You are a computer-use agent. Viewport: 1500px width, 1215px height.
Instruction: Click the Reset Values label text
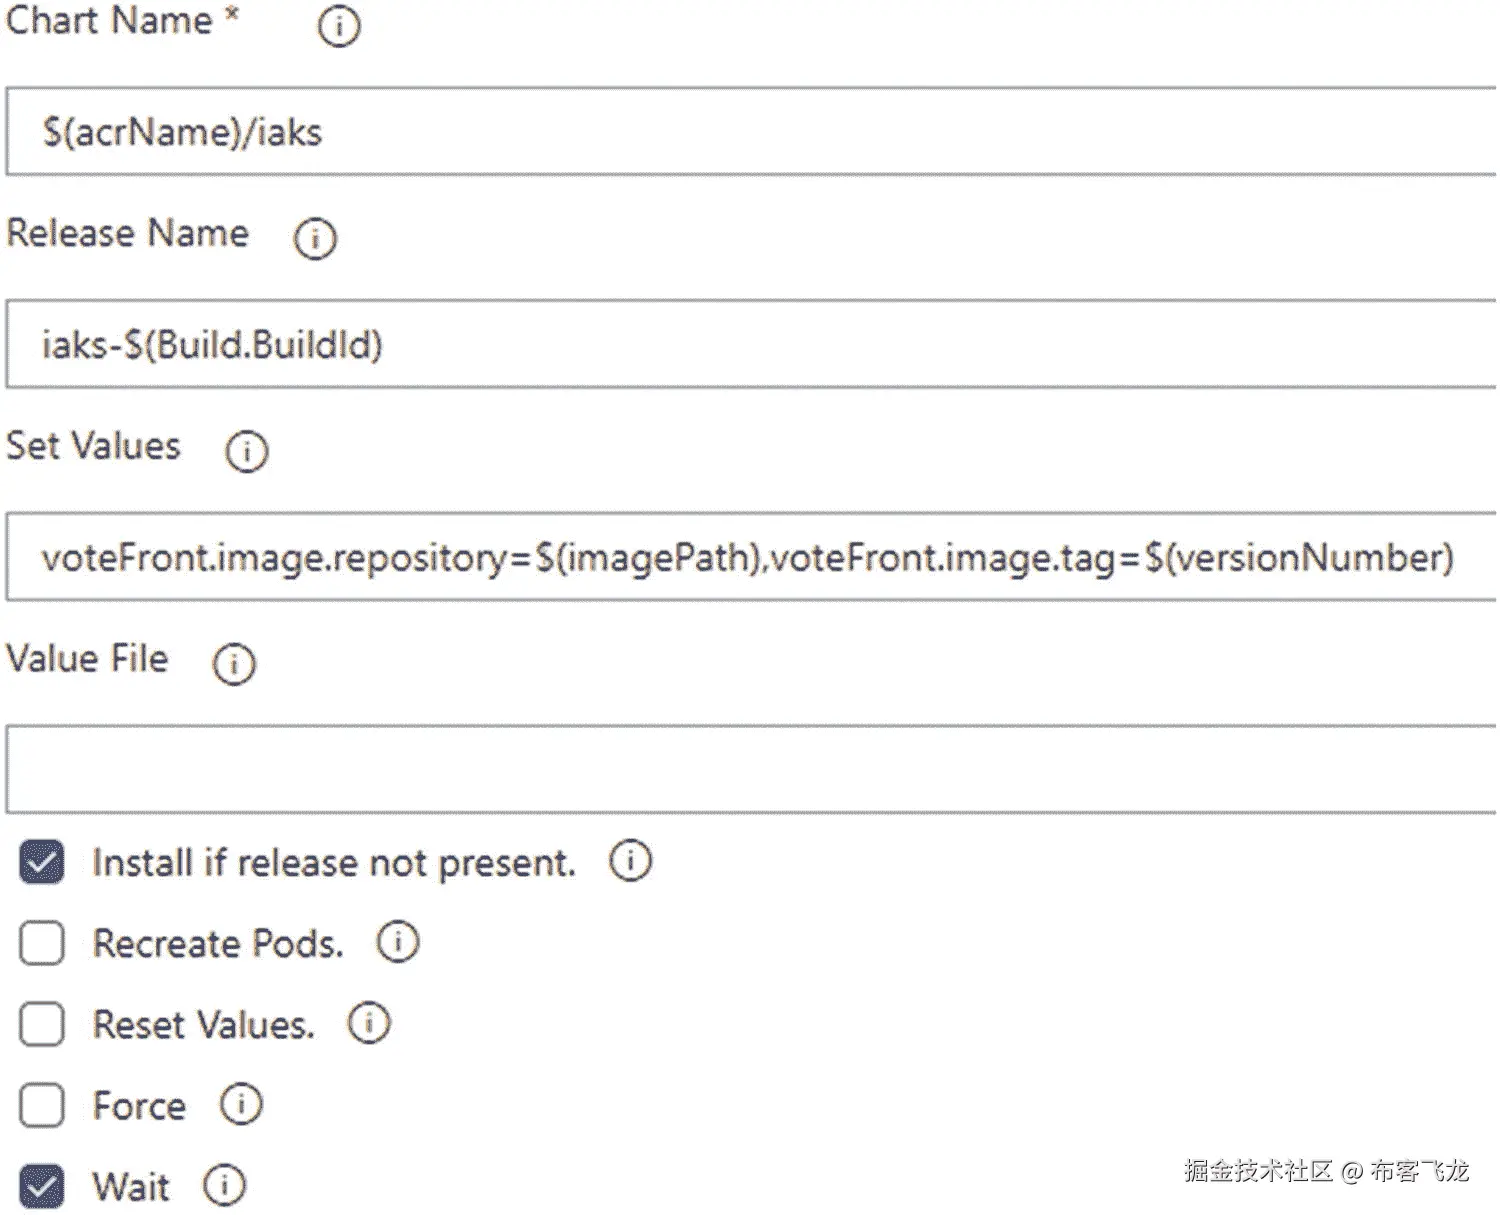(204, 1025)
